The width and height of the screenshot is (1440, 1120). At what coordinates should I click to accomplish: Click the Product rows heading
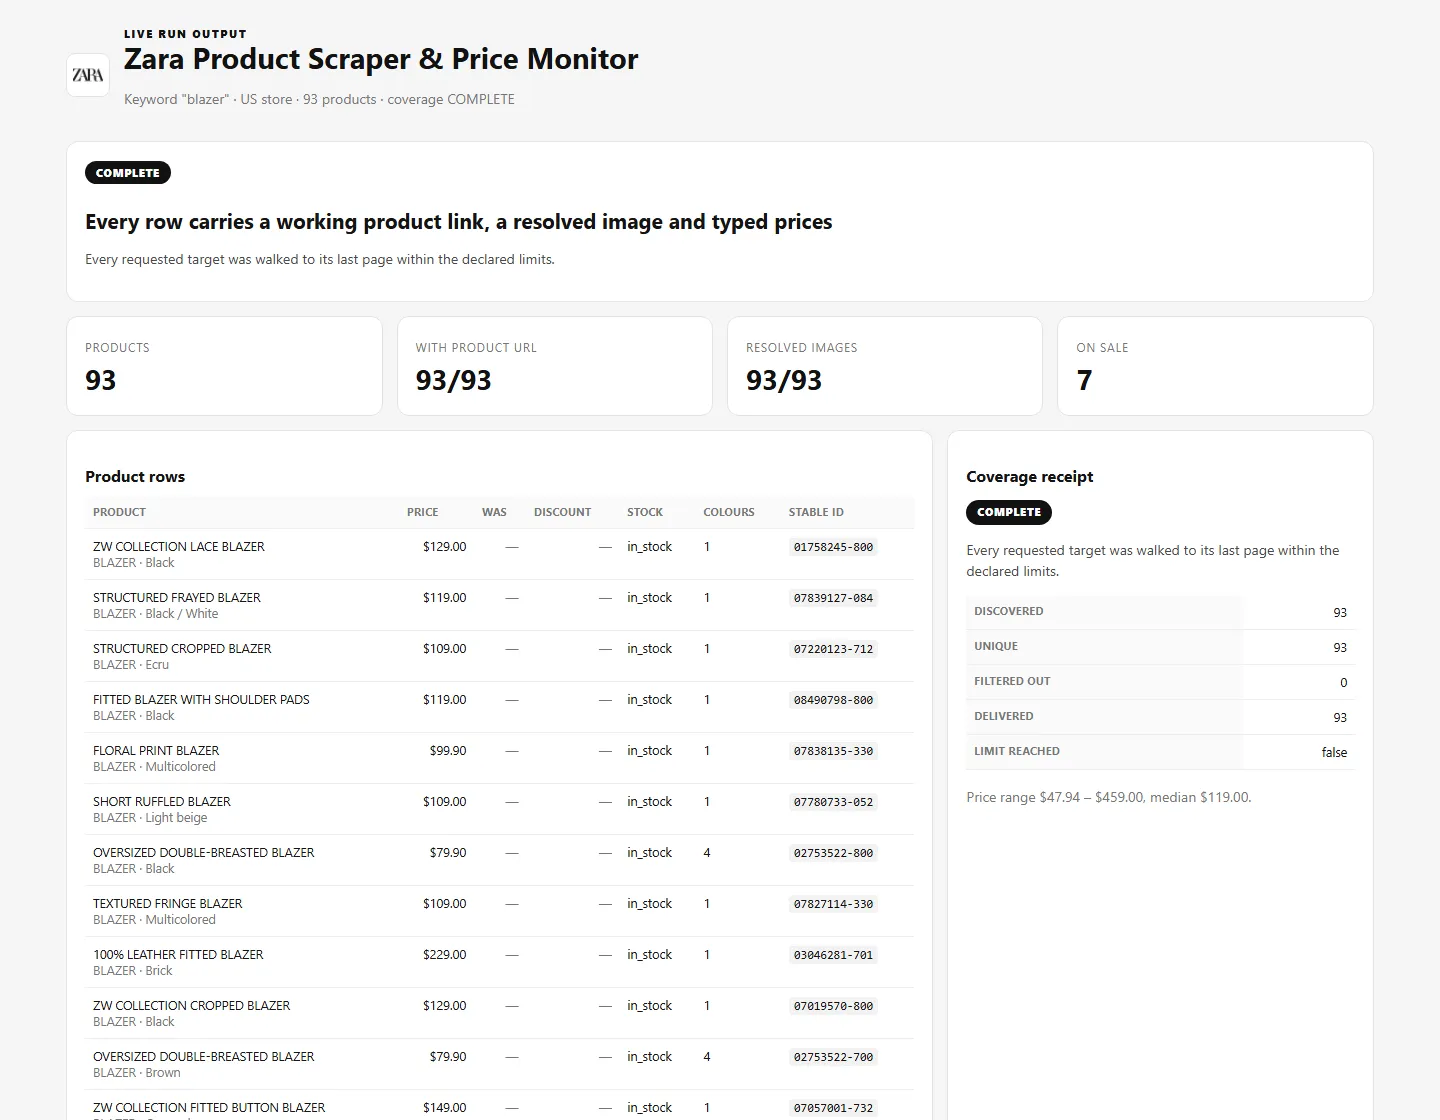(x=135, y=477)
